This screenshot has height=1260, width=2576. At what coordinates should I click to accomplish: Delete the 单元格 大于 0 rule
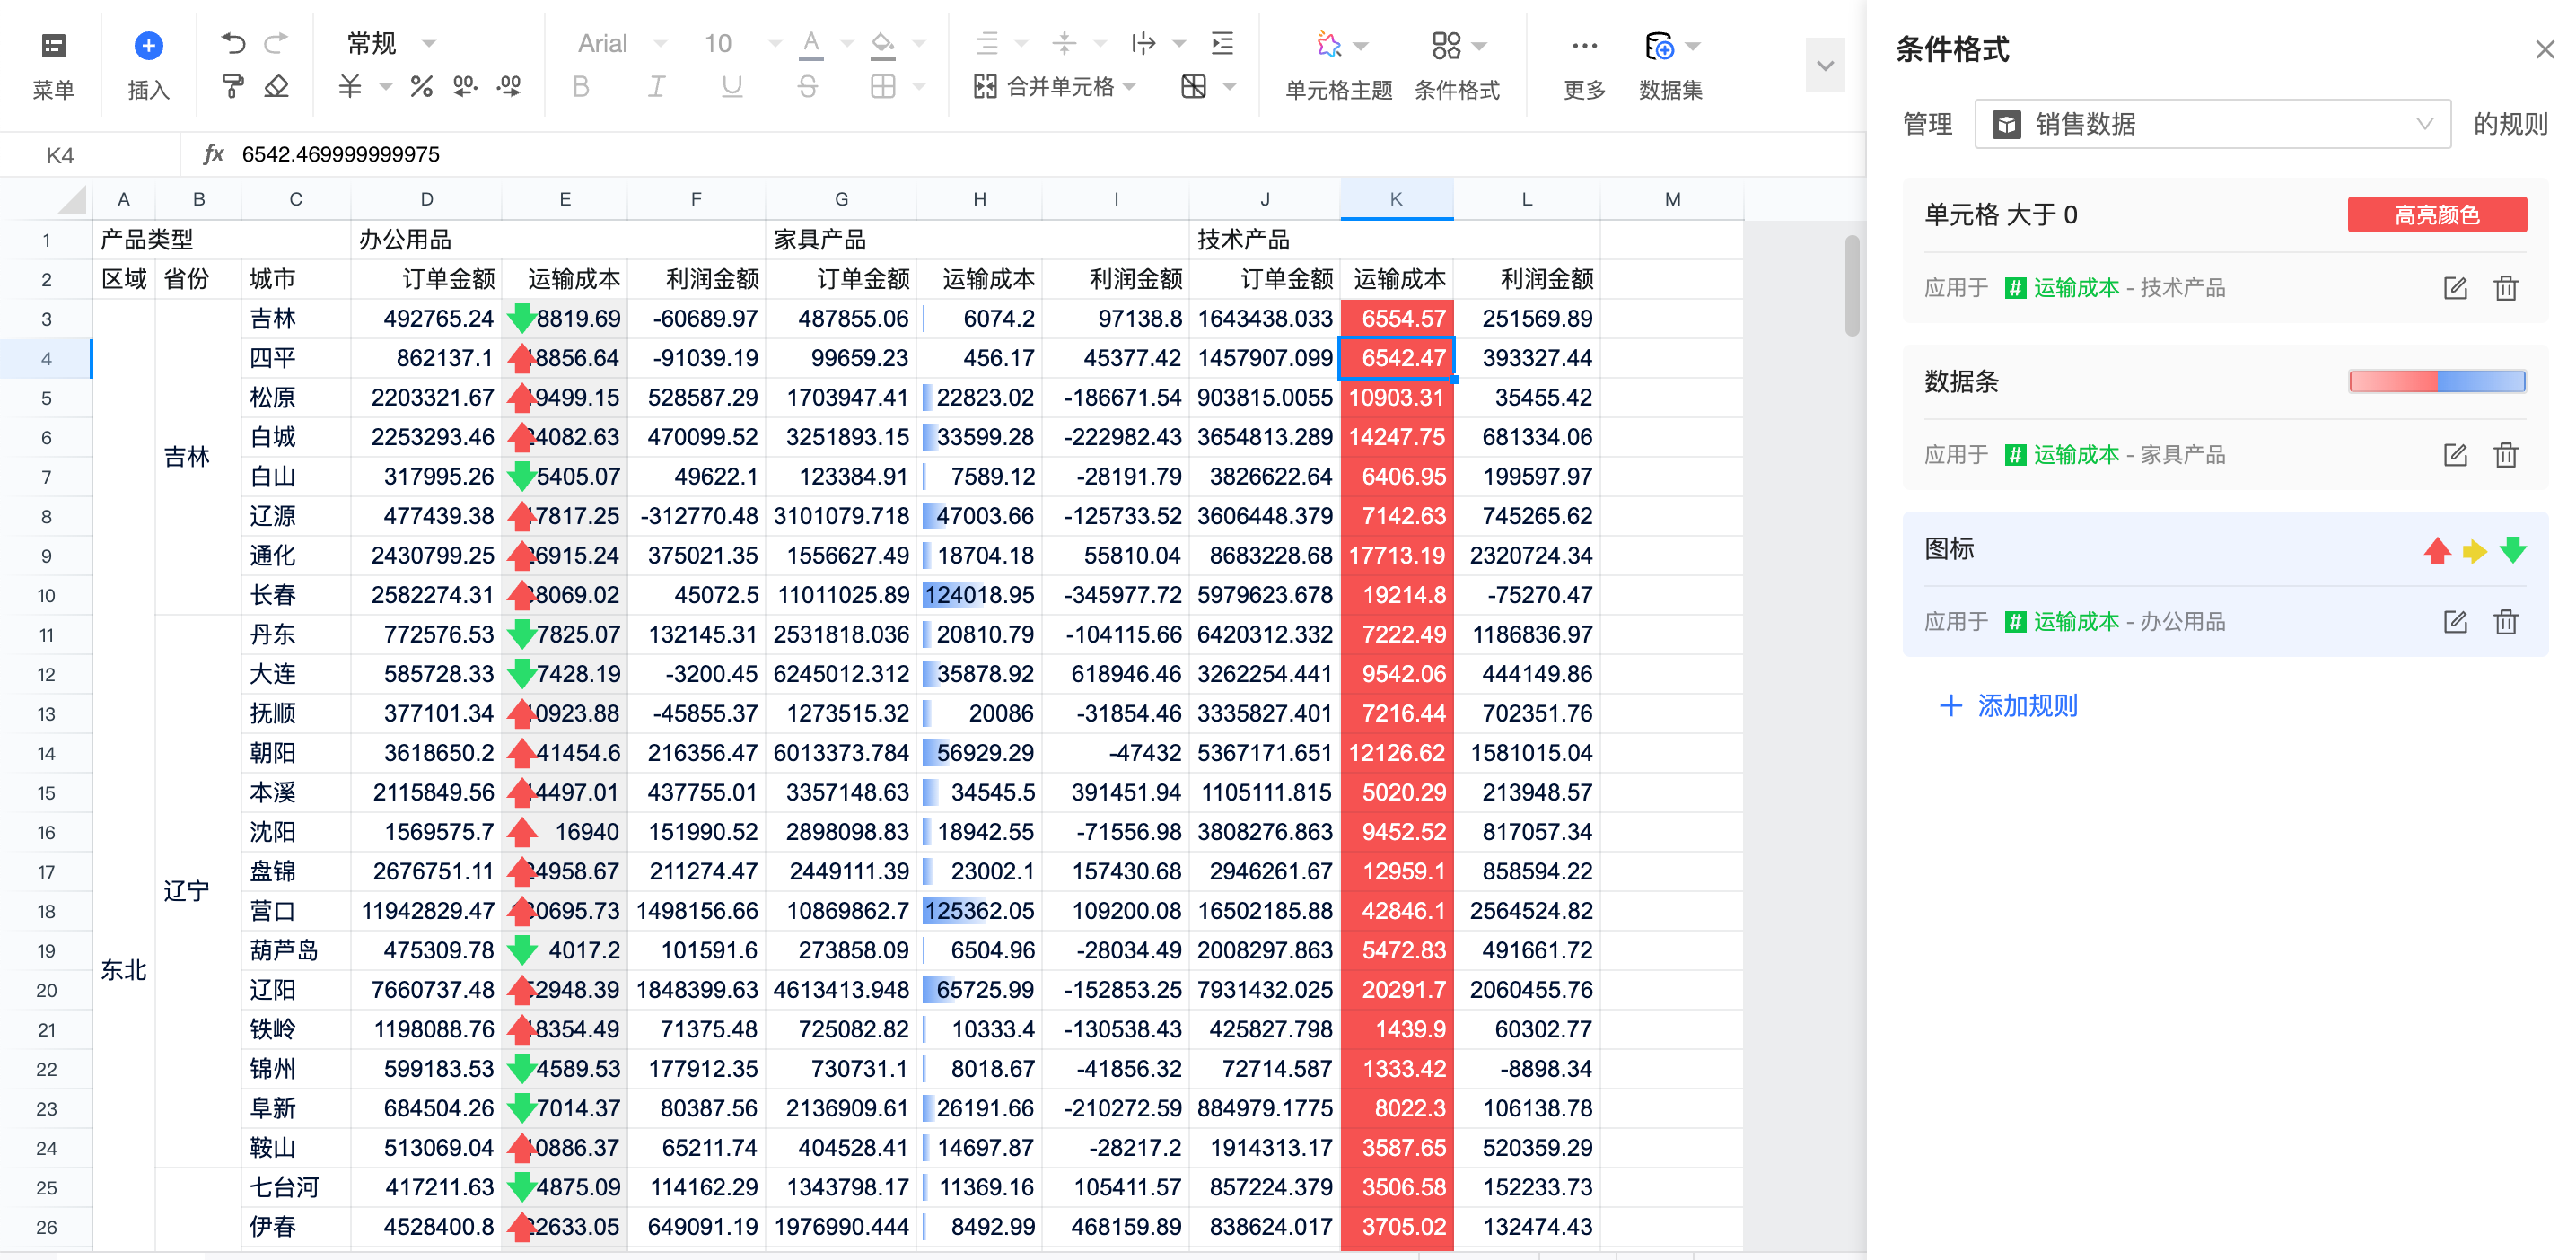(2505, 288)
